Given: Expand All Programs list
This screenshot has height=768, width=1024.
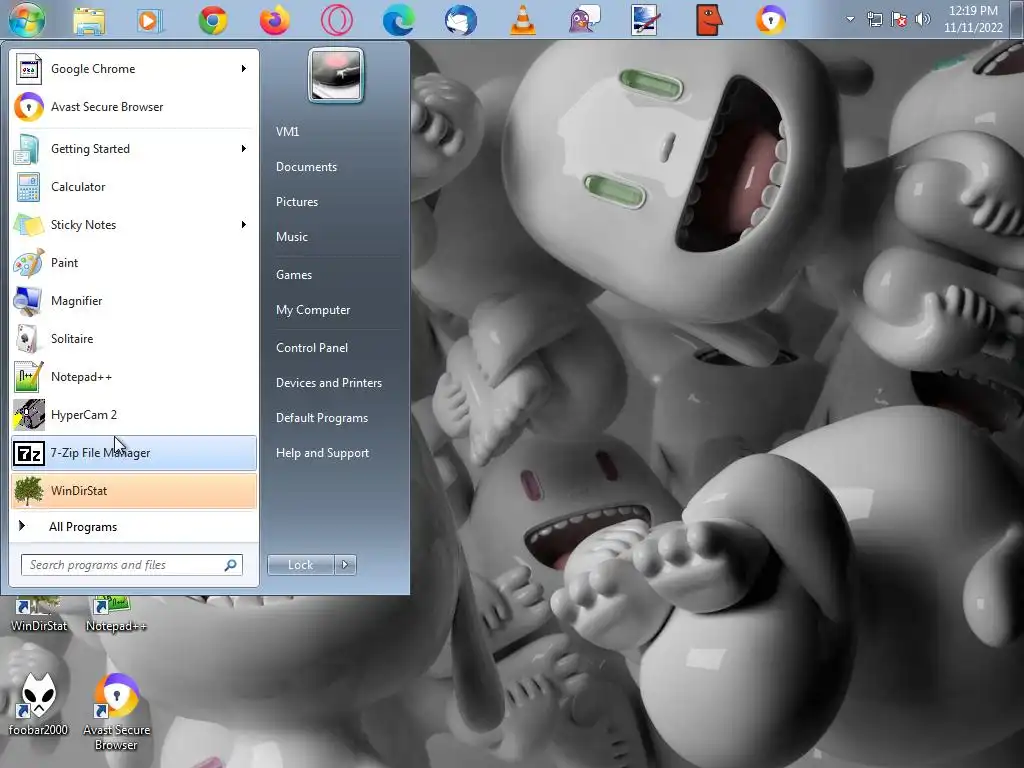Looking at the screenshot, I should click(134, 526).
